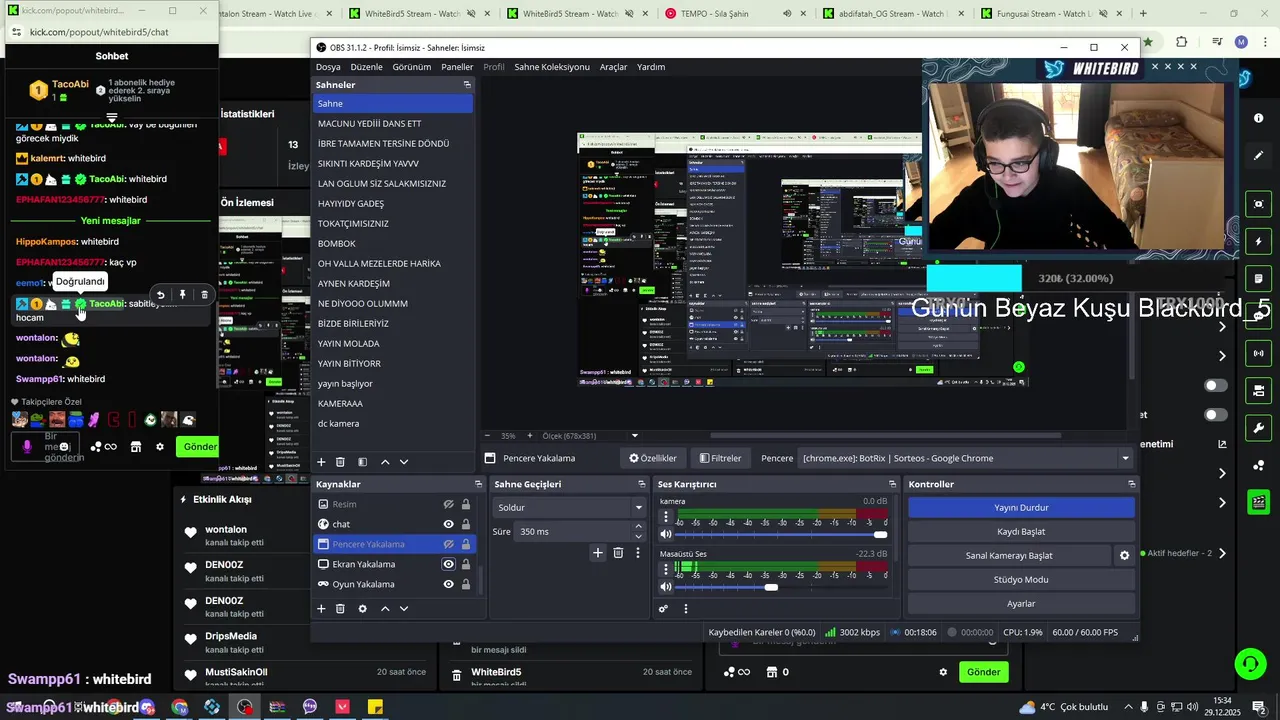Open preview zoom percentage dropdown arrow
The width and height of the screenshot is (1280, 720).
tap(634, 436)
